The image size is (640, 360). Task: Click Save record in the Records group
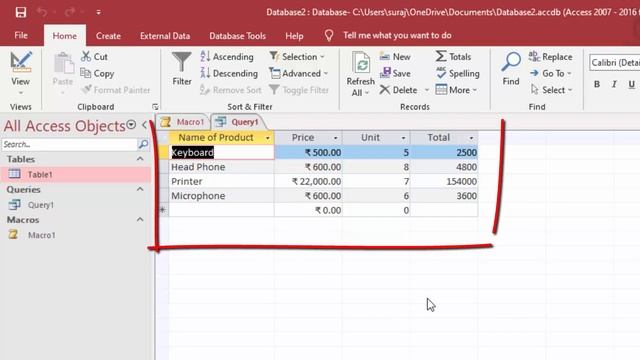tap(395, 73)
